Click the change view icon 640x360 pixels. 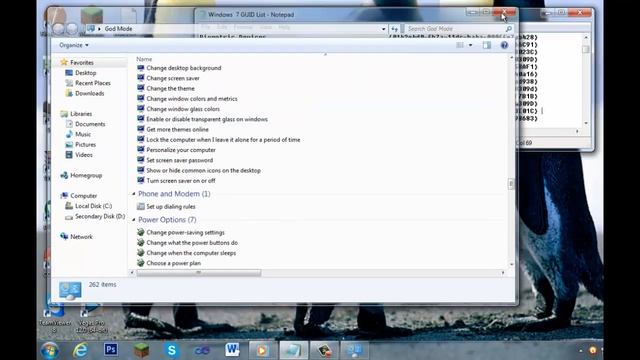tap(460, 45)
